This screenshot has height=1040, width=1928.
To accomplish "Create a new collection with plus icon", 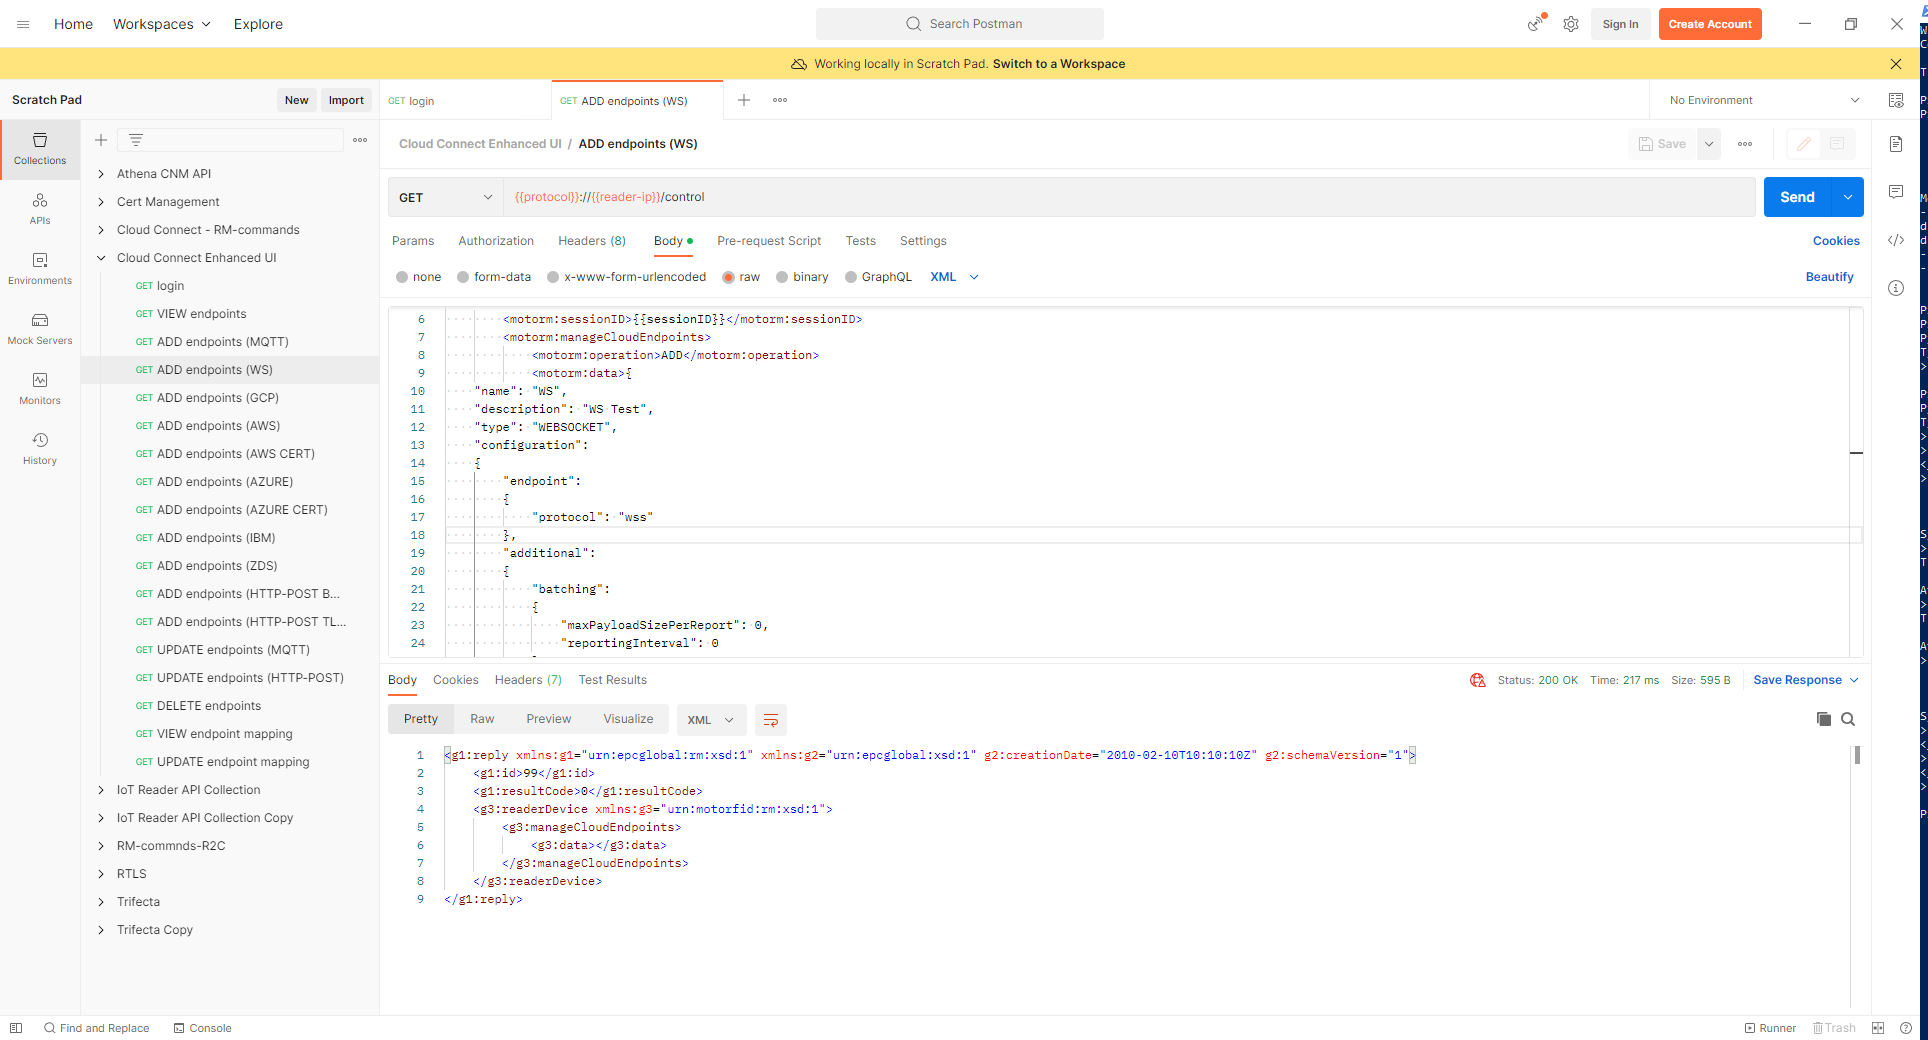I will pyautogui.click(x=101, y=140).
